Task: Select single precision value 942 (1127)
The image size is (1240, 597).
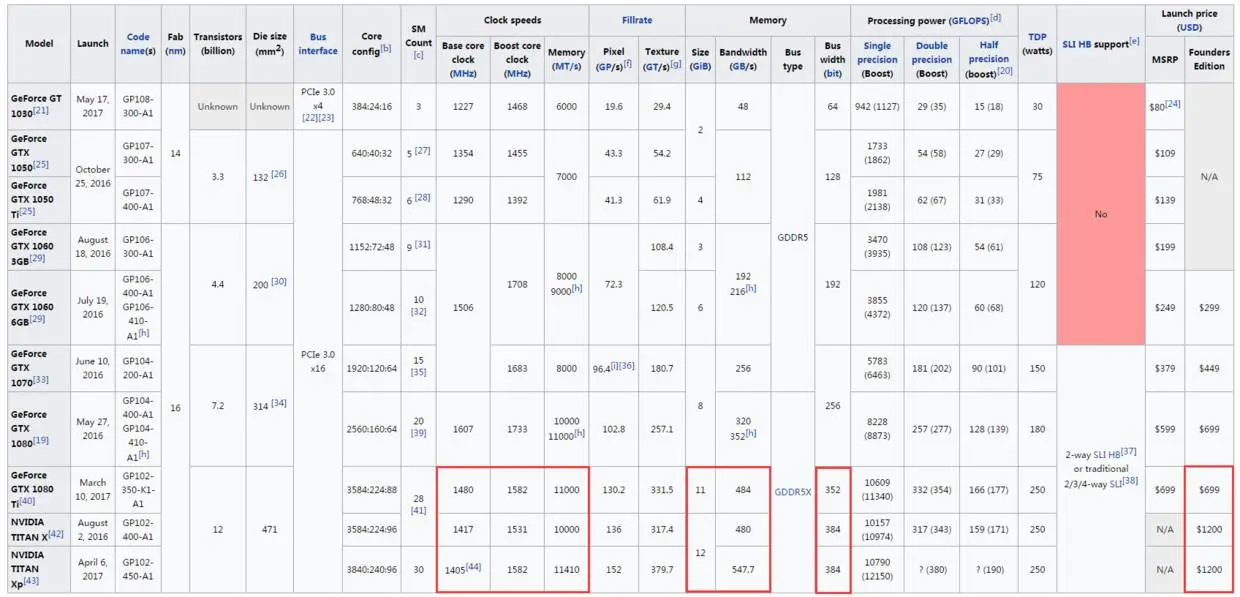Action: pyautogui.click(x=877, y=106)
